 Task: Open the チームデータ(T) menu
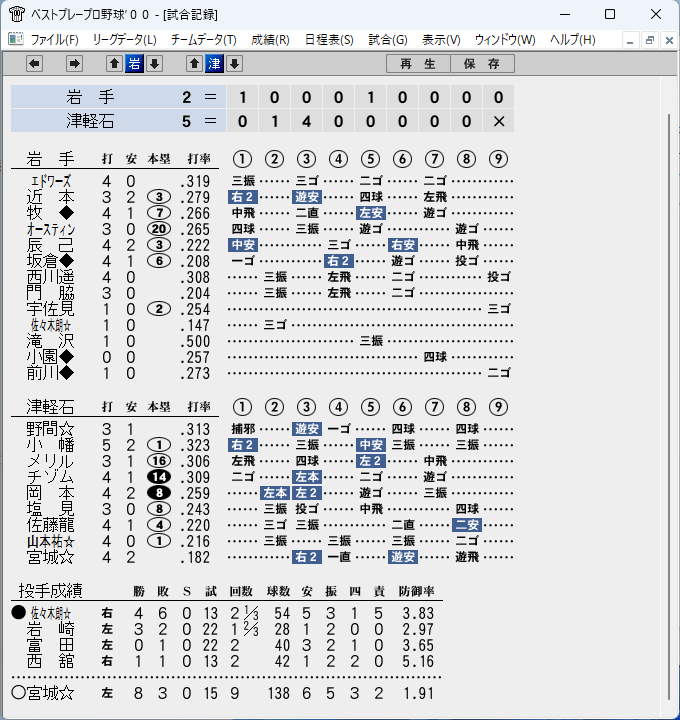click(203, 40)
